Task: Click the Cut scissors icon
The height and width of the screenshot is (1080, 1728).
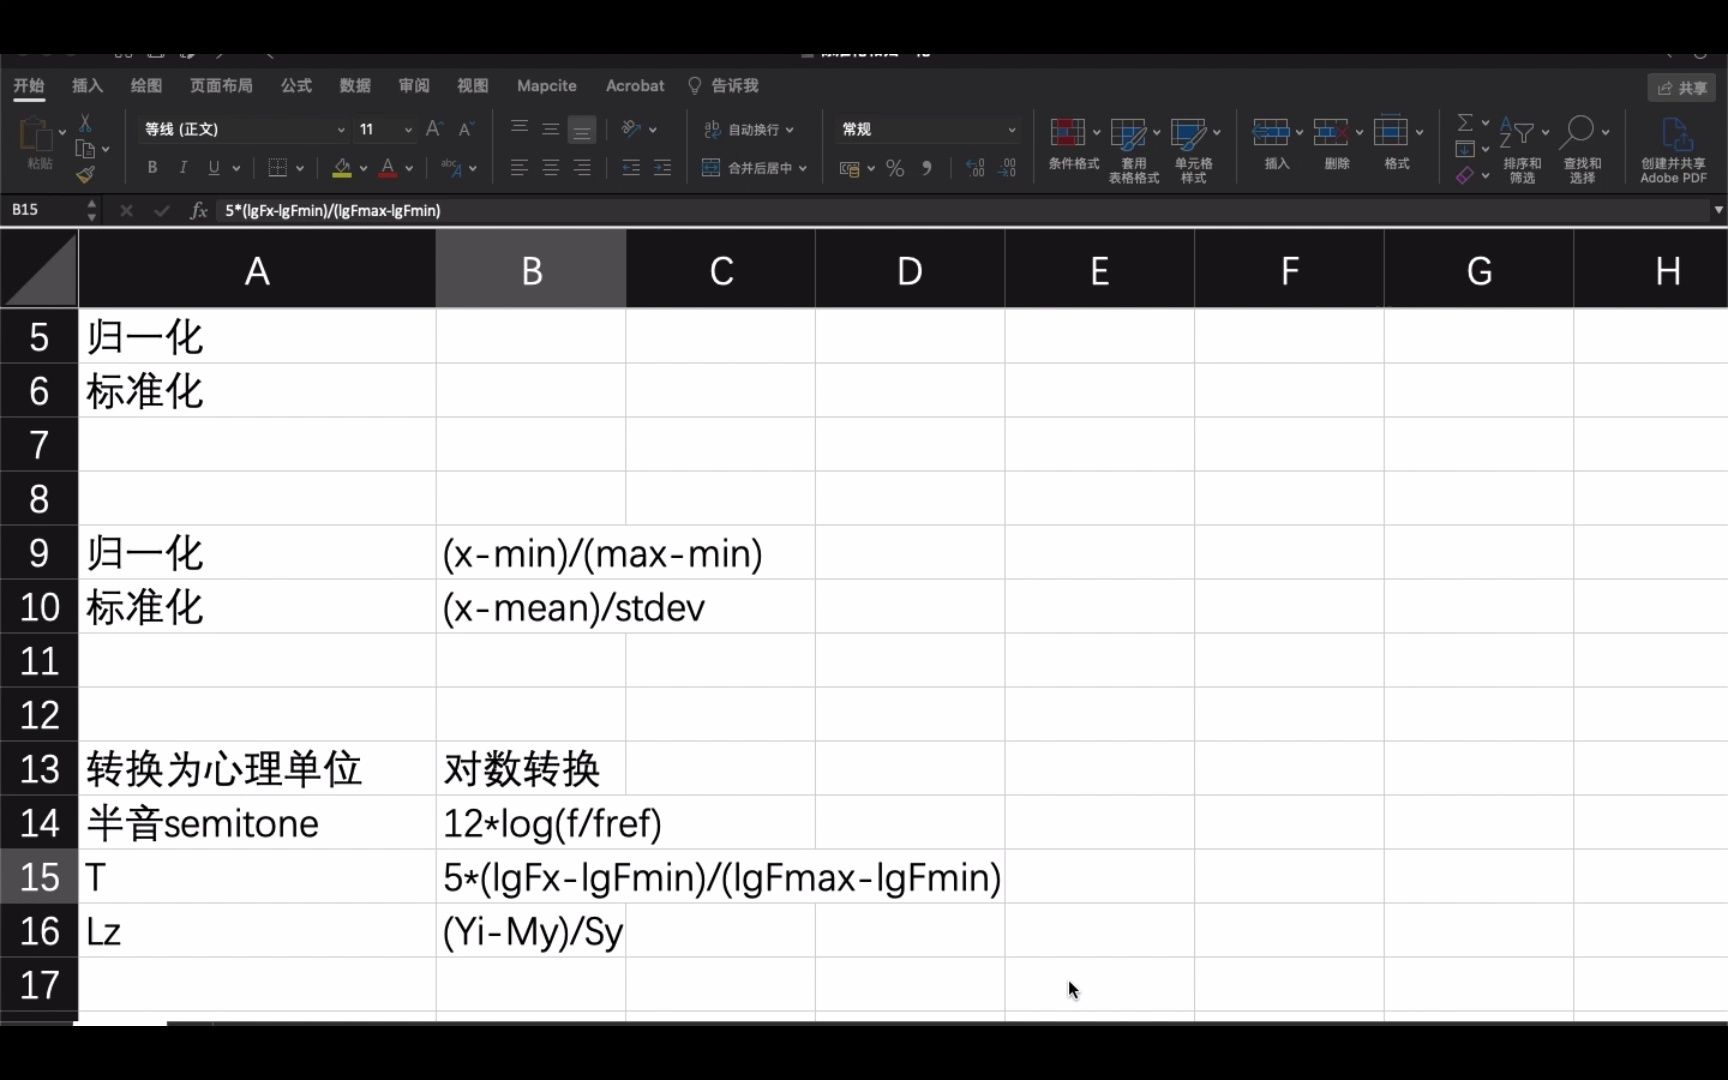Action: coord(85,123)
